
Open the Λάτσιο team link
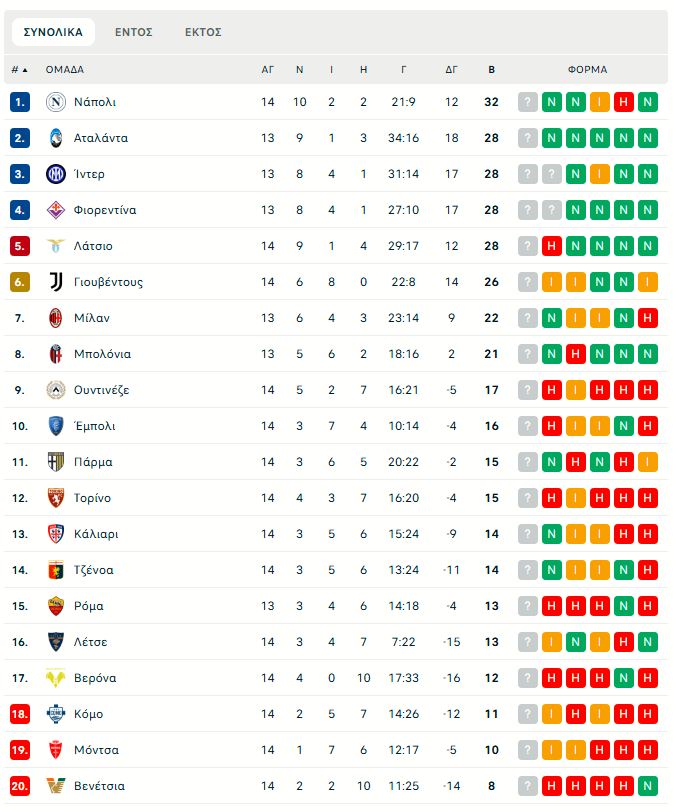(x=93, y=246)
